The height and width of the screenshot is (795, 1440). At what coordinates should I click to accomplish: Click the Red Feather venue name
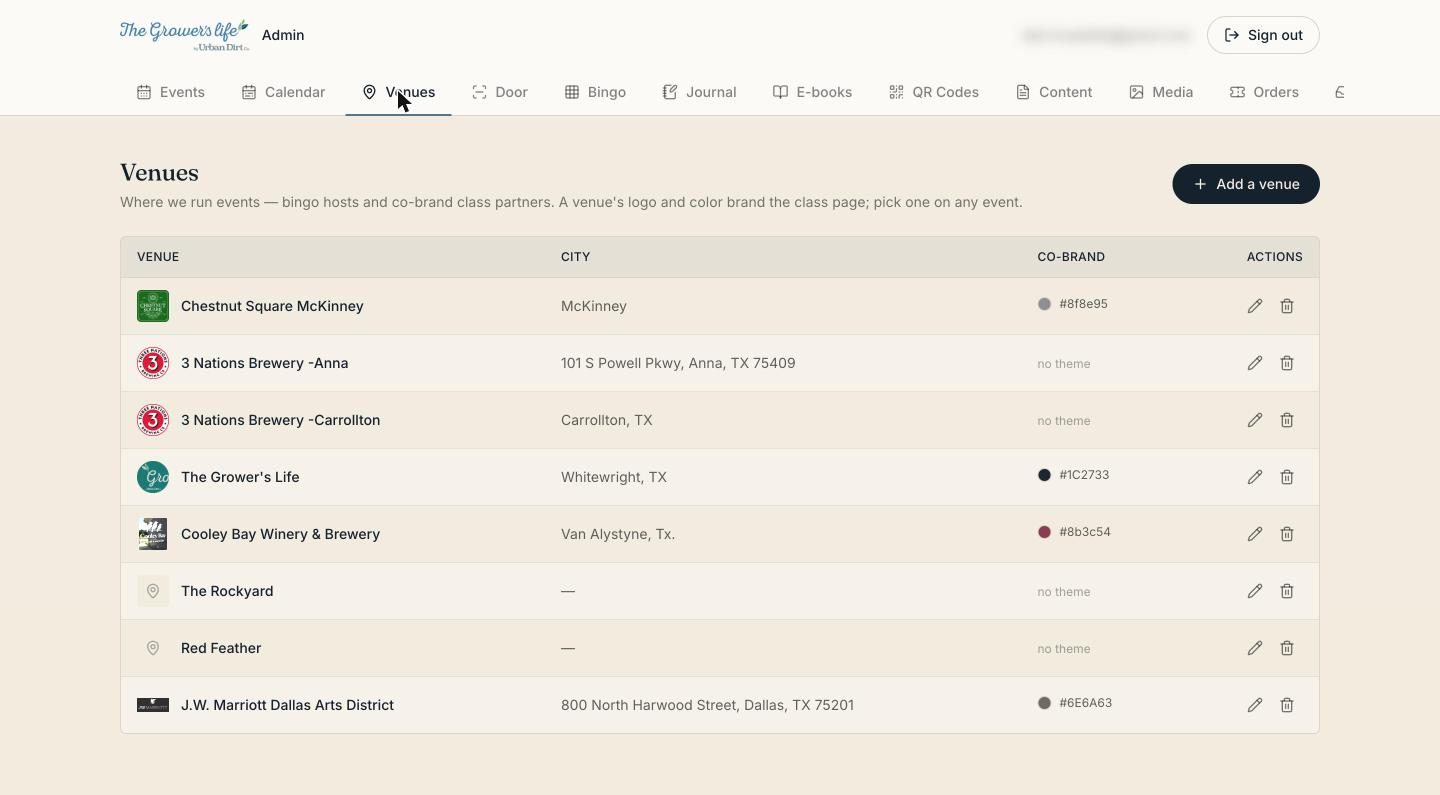tap(221, 648)
